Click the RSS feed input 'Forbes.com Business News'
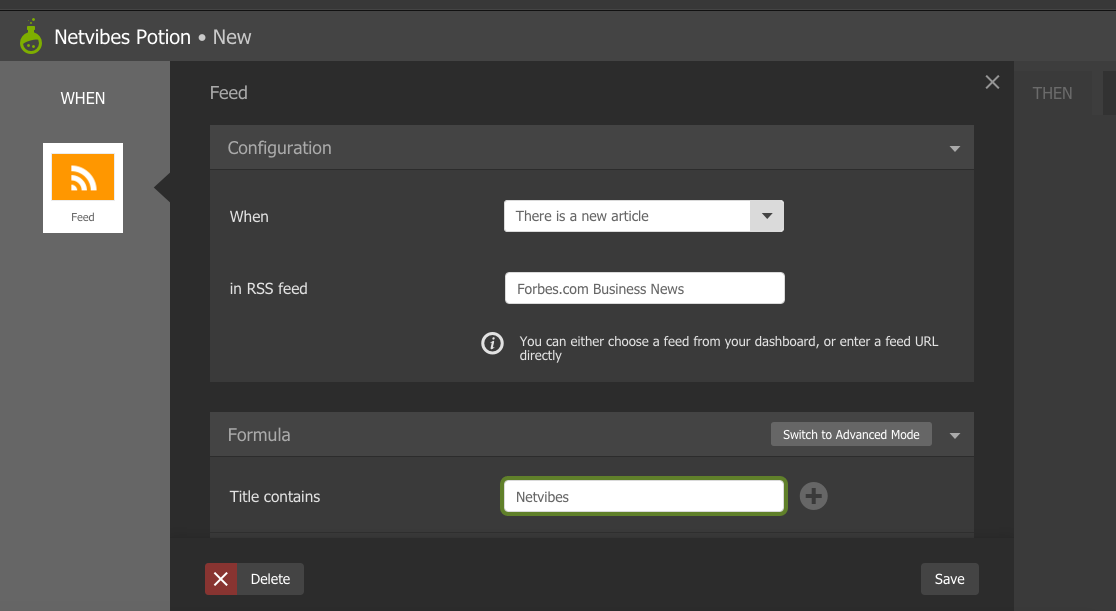This screenshot has width=1116, height=611. click(645, 288)
